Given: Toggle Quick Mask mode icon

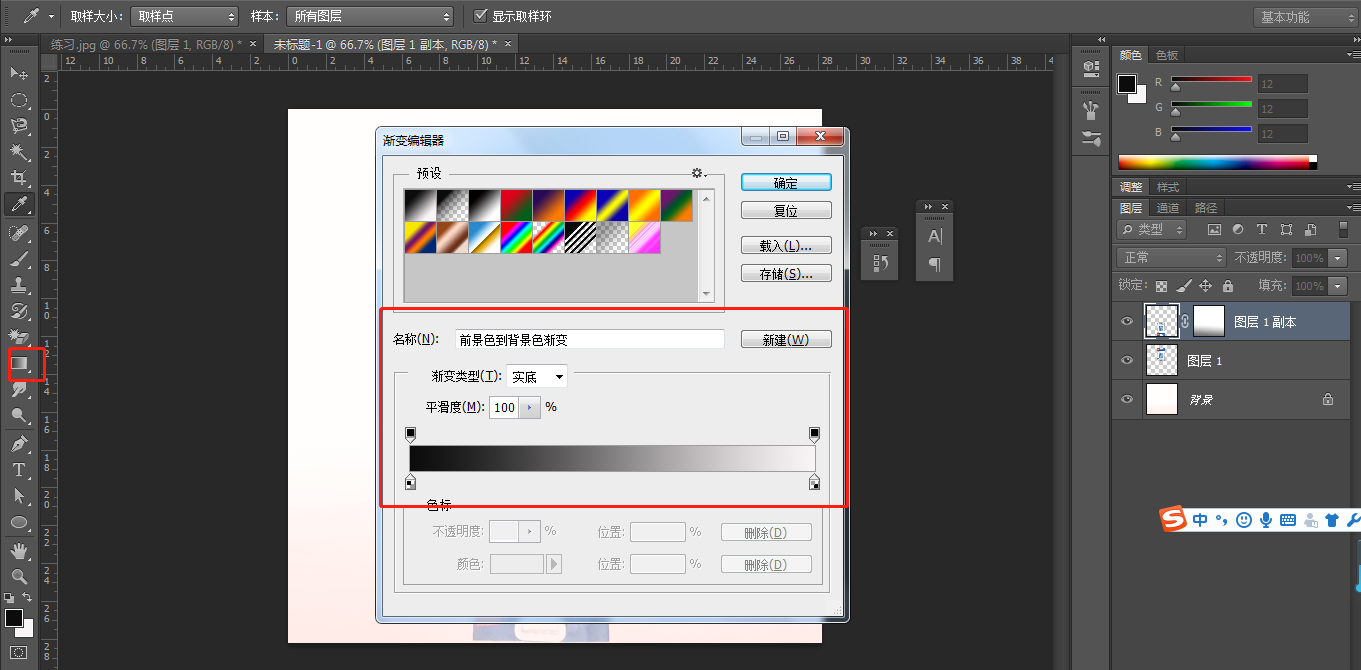Looking at the screenshot, I should tap(19, 652).
